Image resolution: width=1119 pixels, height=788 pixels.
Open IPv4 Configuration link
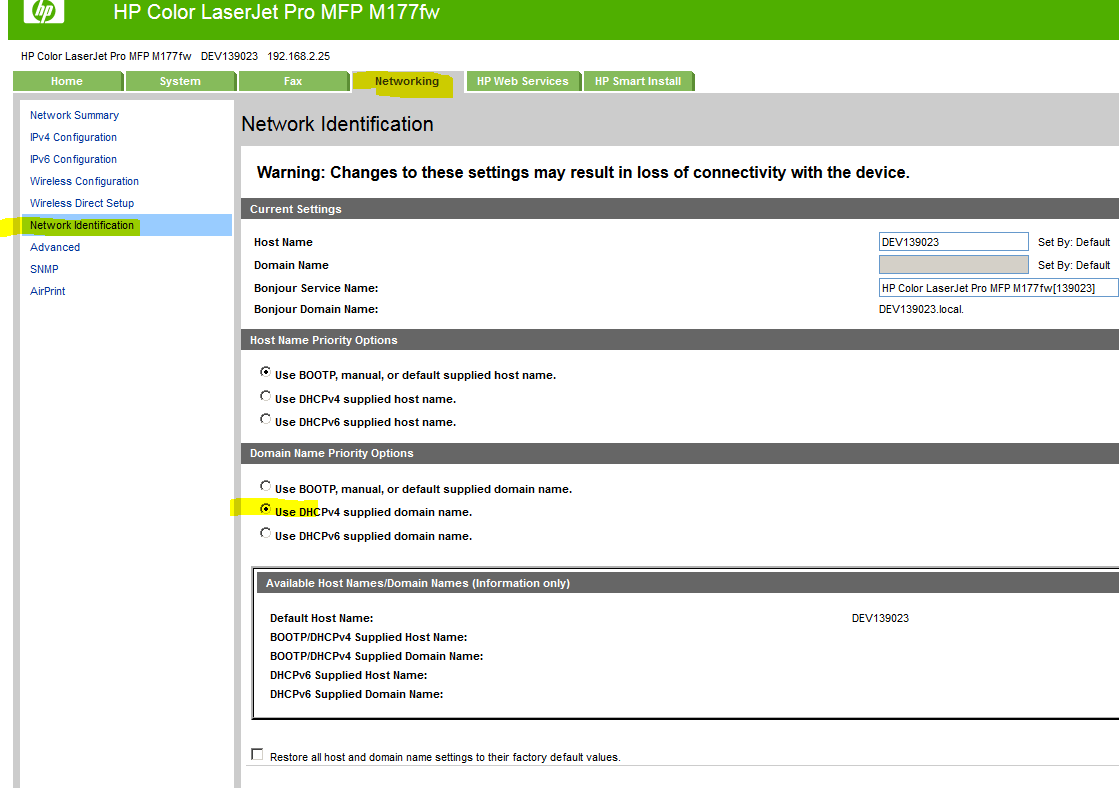click(73, 137)
